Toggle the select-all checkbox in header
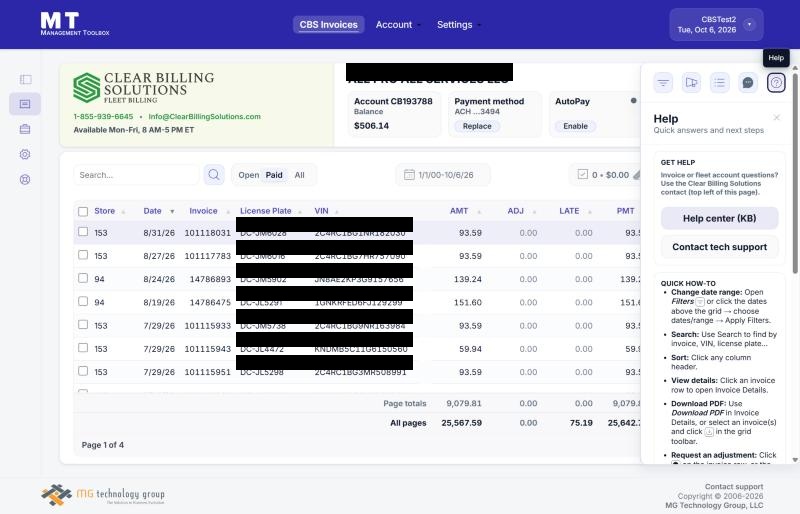 pos(83,211)
